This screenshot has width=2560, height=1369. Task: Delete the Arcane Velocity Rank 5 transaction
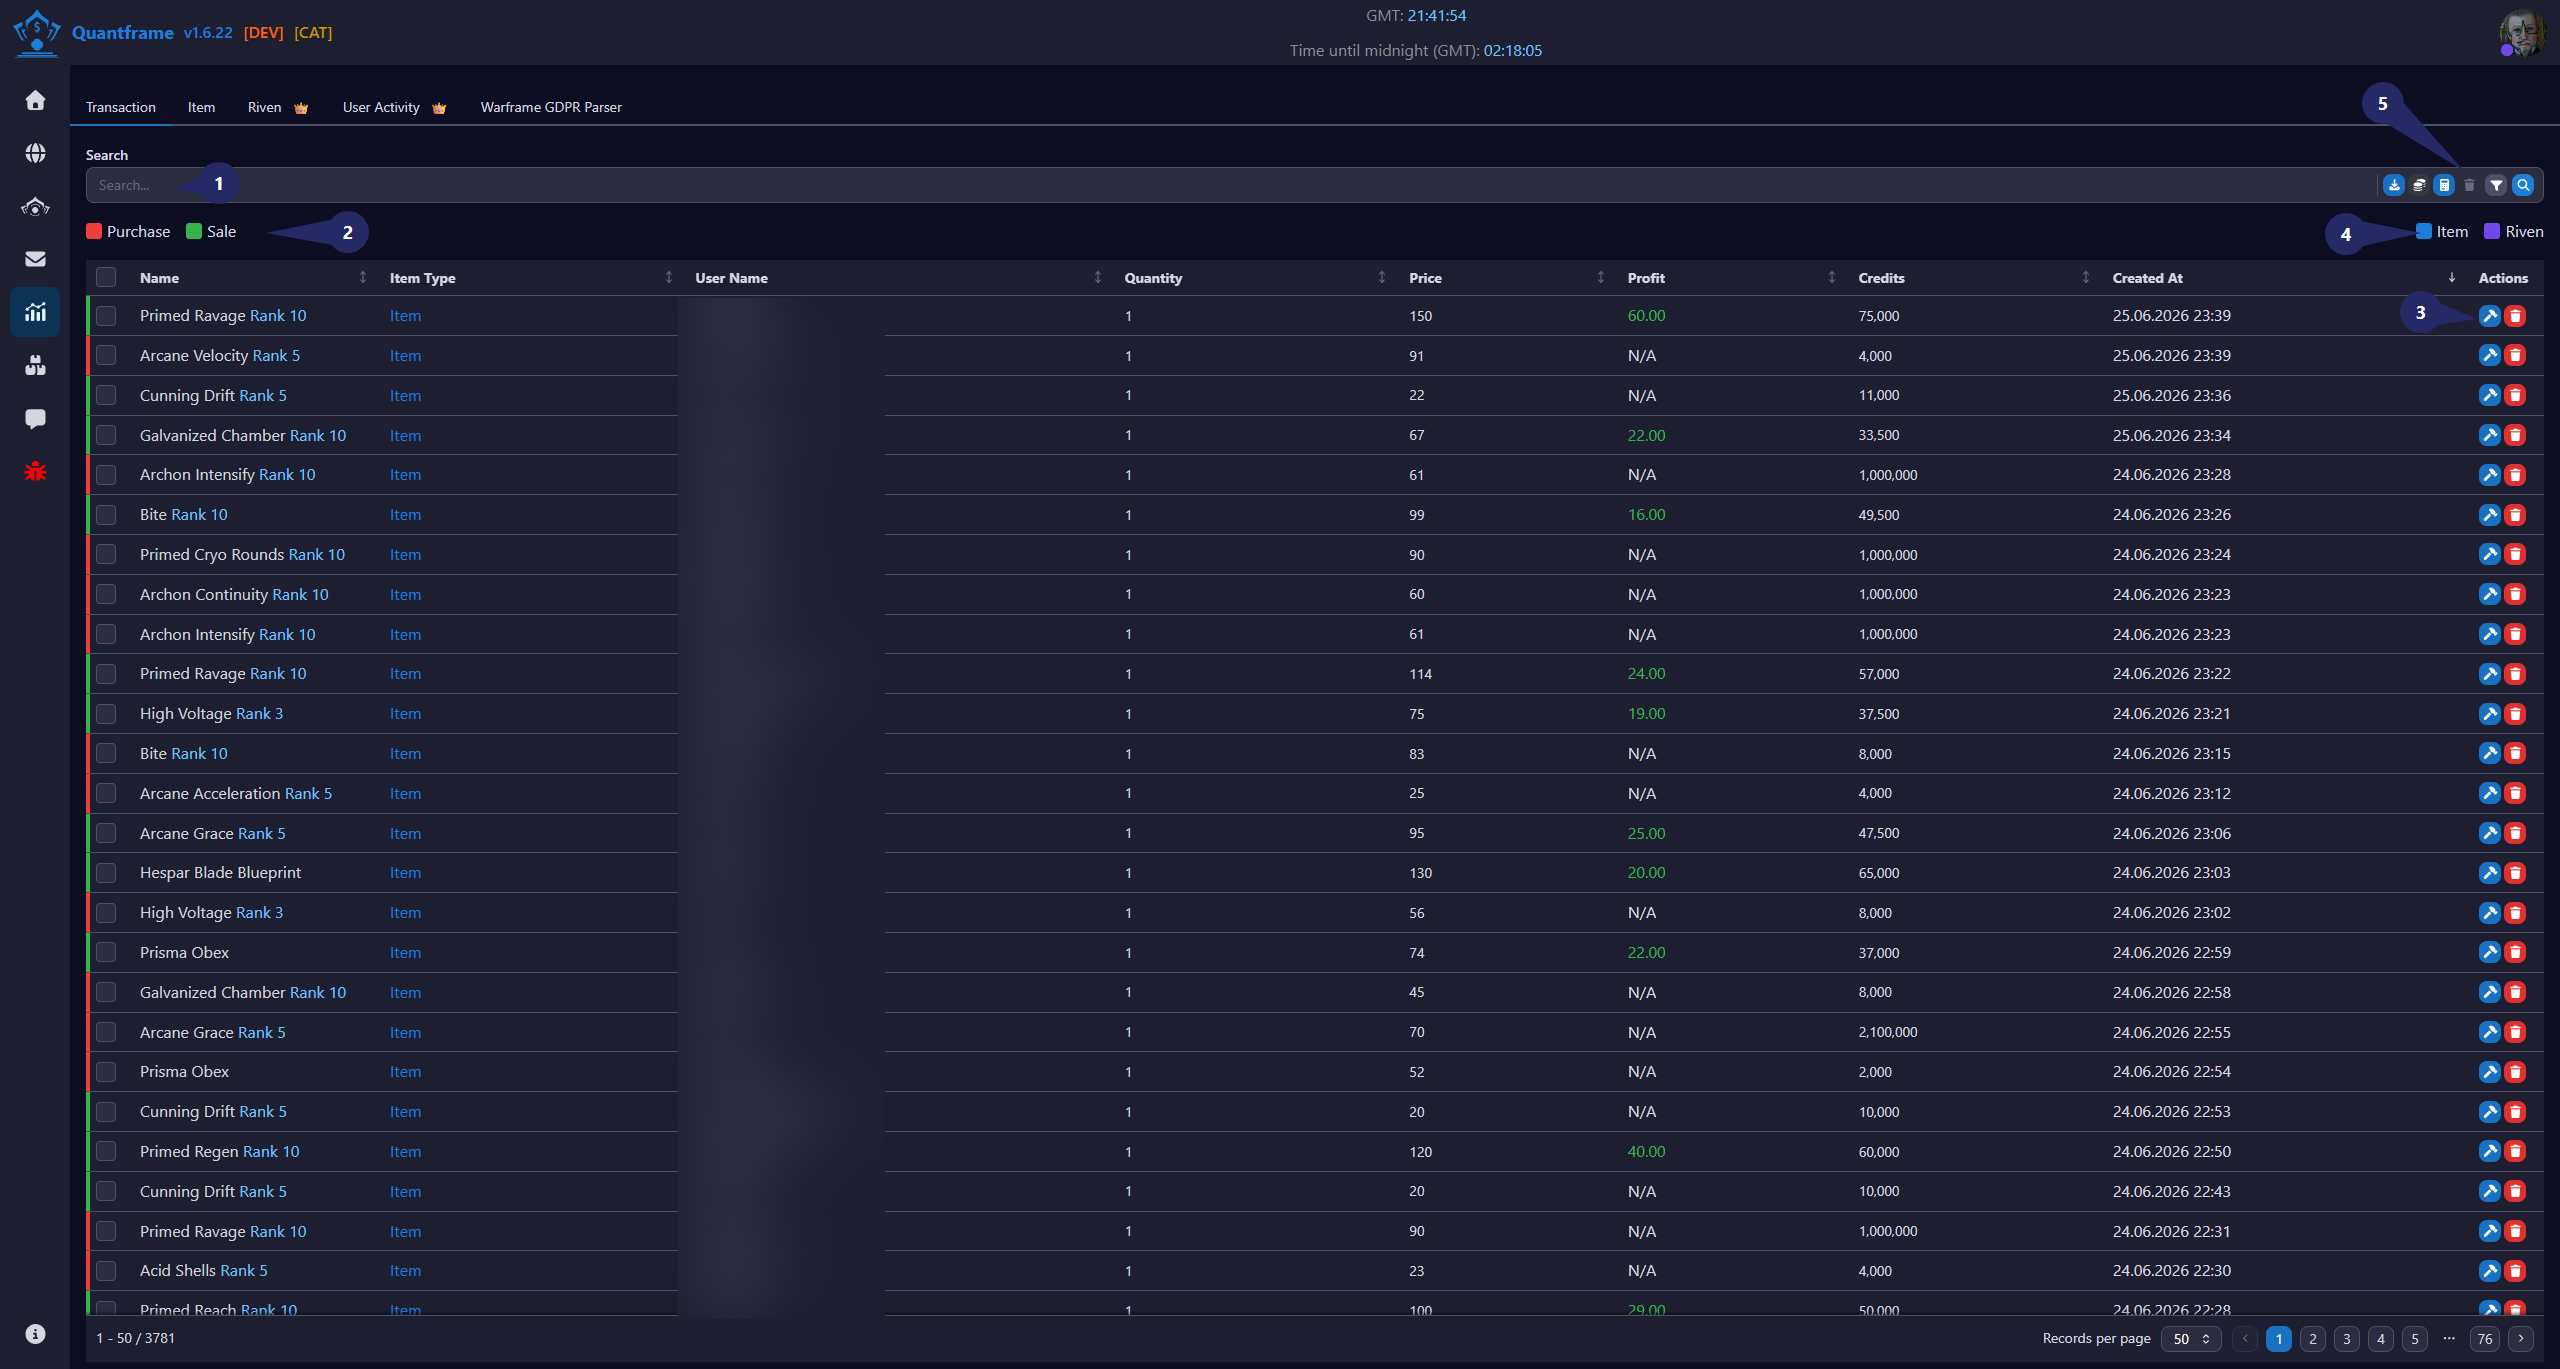pyautogui.click(x=2515, y=355)
